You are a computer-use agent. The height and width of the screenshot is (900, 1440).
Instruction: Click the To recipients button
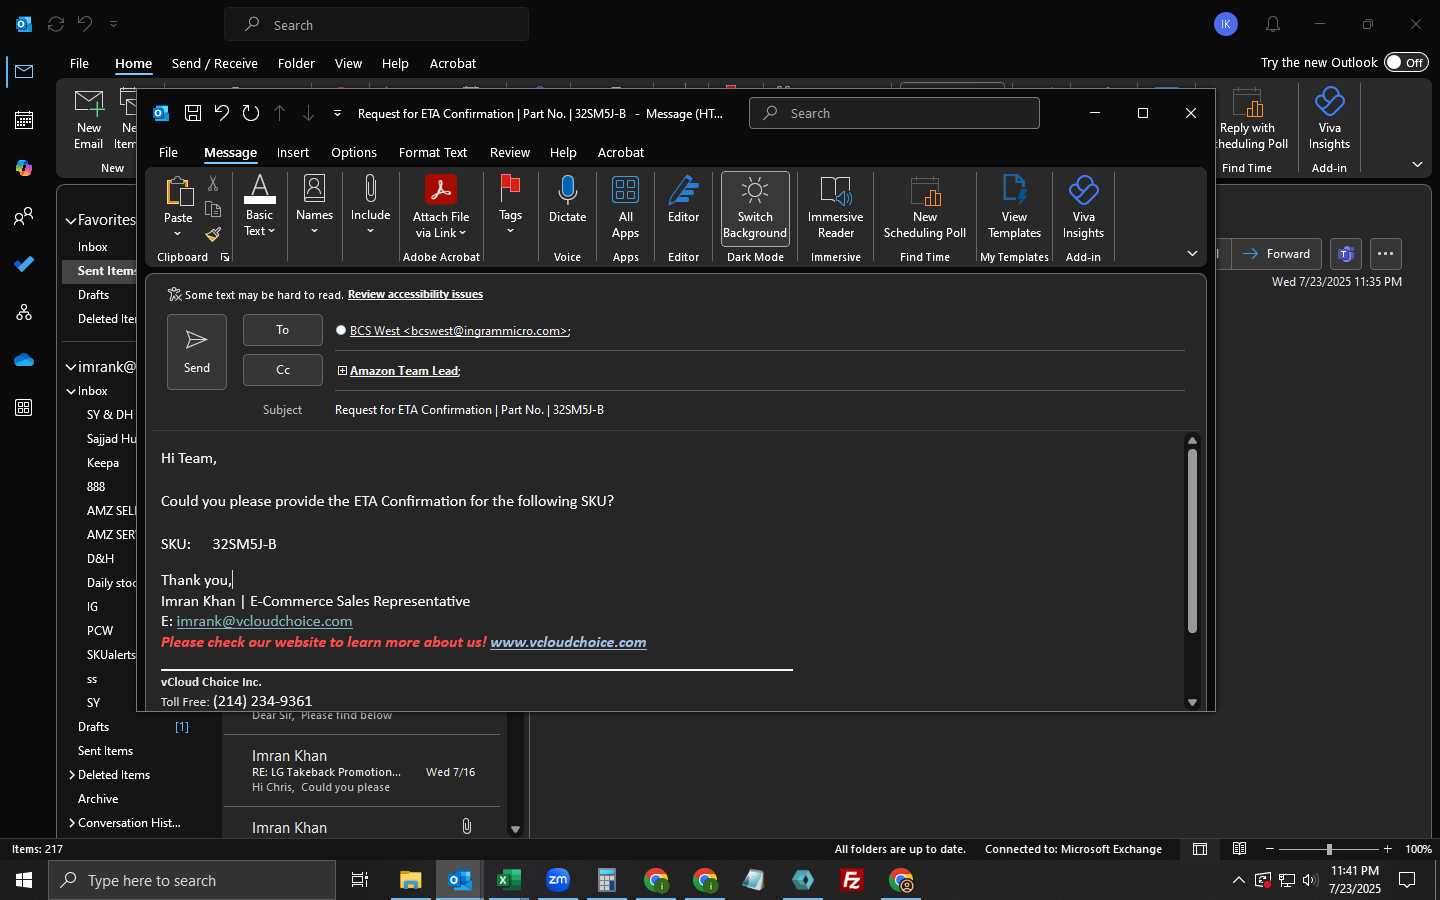[283, 330]
